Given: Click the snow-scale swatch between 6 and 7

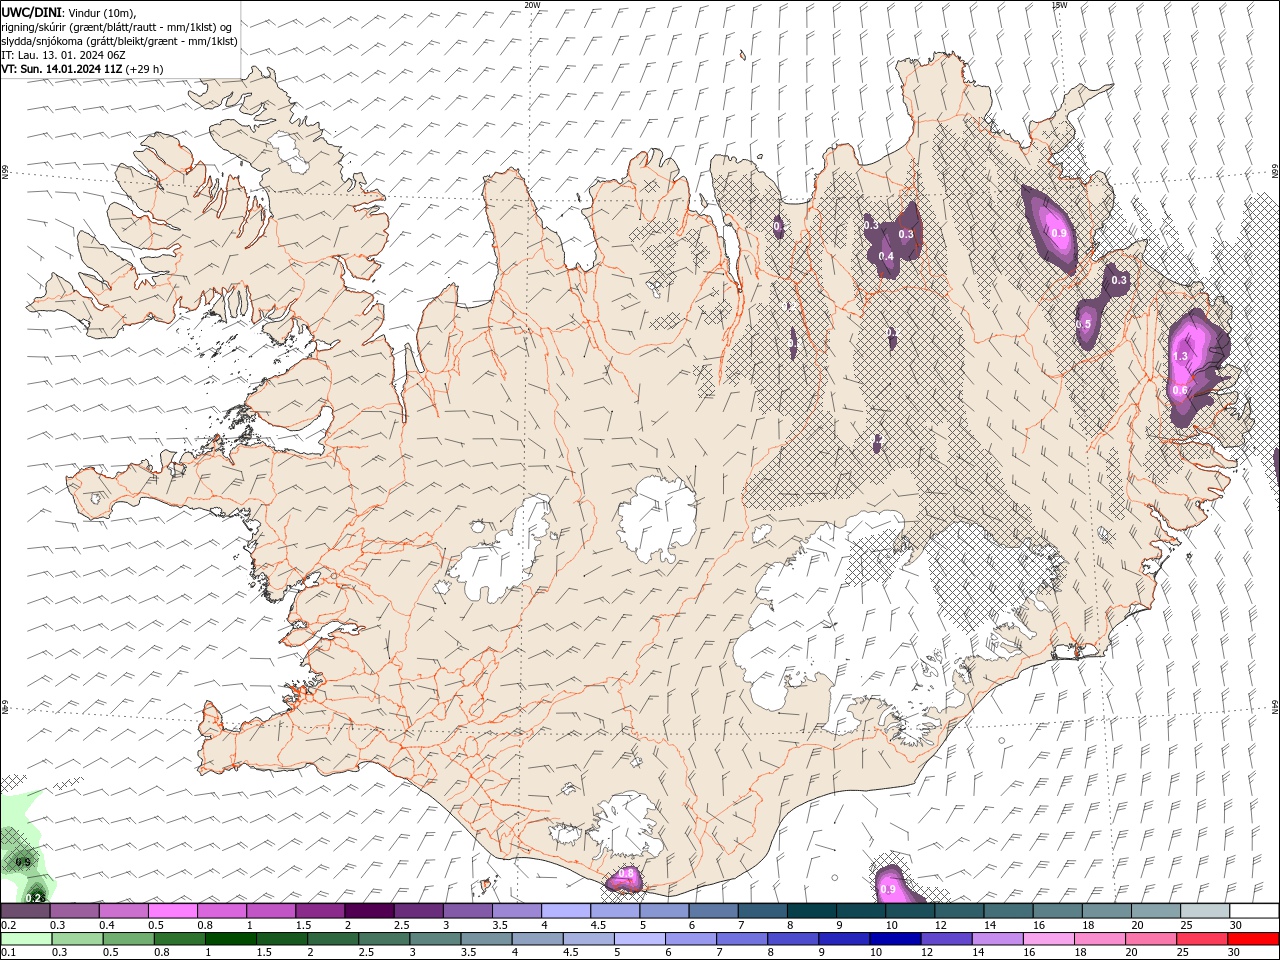Looking at the screenshot, I should (x=713, y=911).
